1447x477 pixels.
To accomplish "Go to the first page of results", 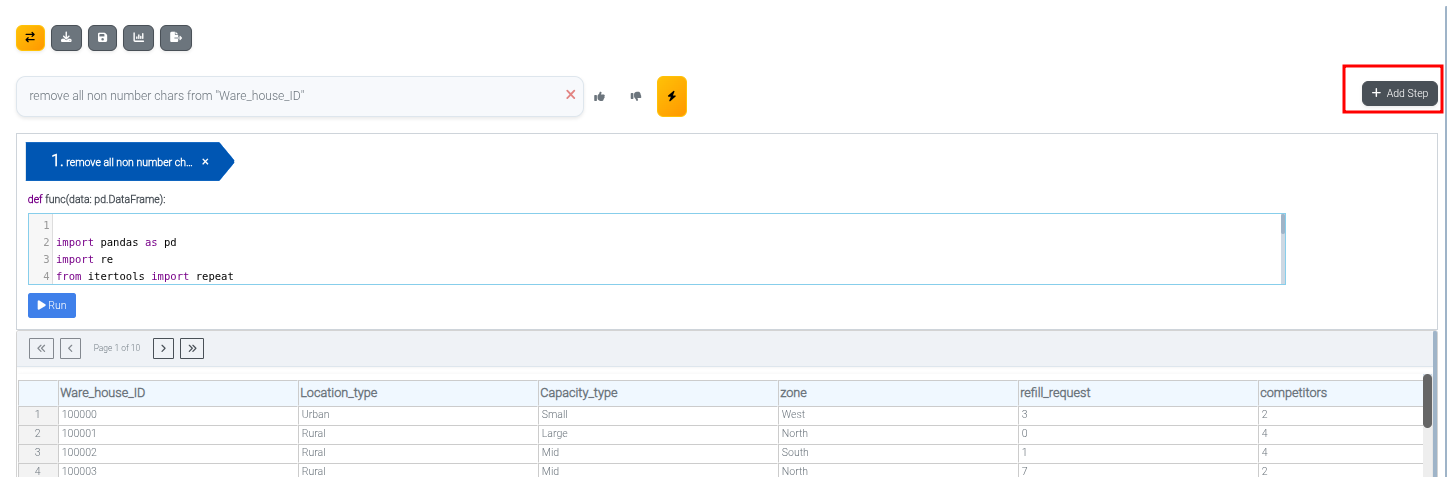I will click(42, 348).
